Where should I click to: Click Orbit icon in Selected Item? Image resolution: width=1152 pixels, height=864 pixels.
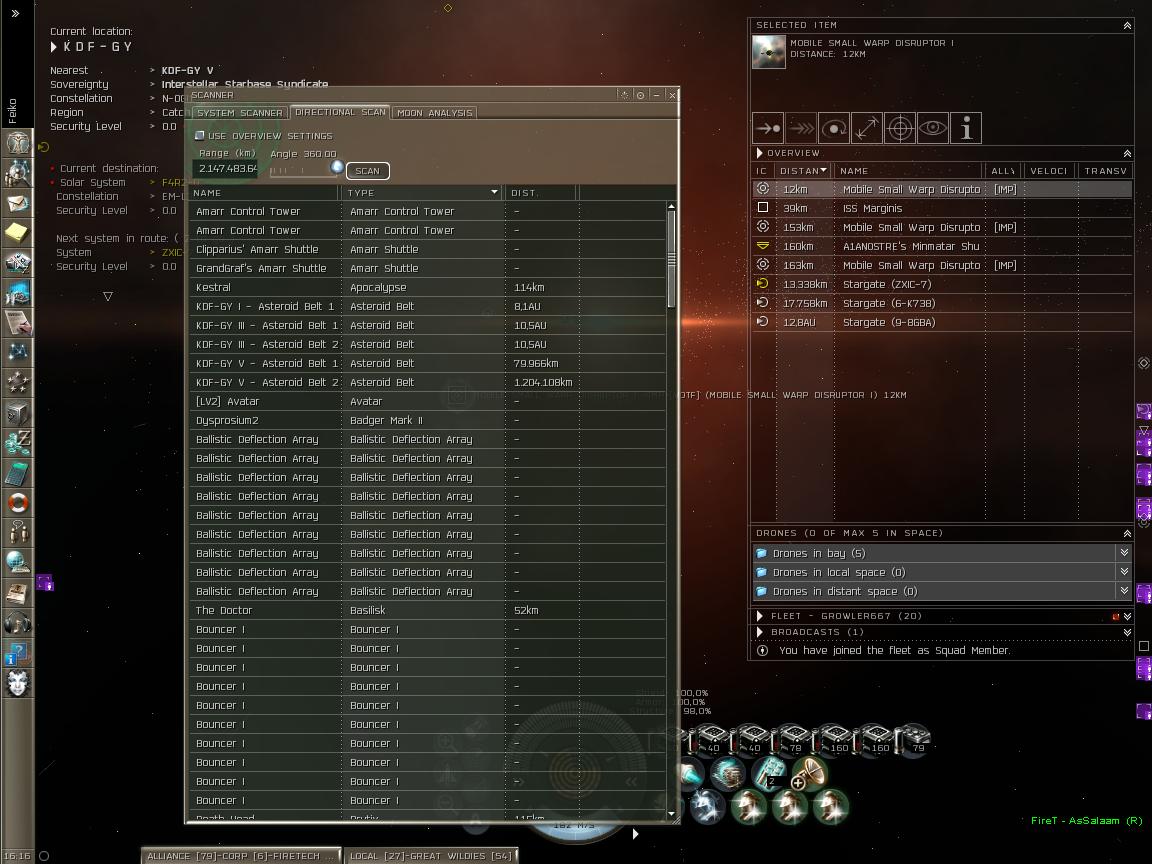(x=835, y=129)
